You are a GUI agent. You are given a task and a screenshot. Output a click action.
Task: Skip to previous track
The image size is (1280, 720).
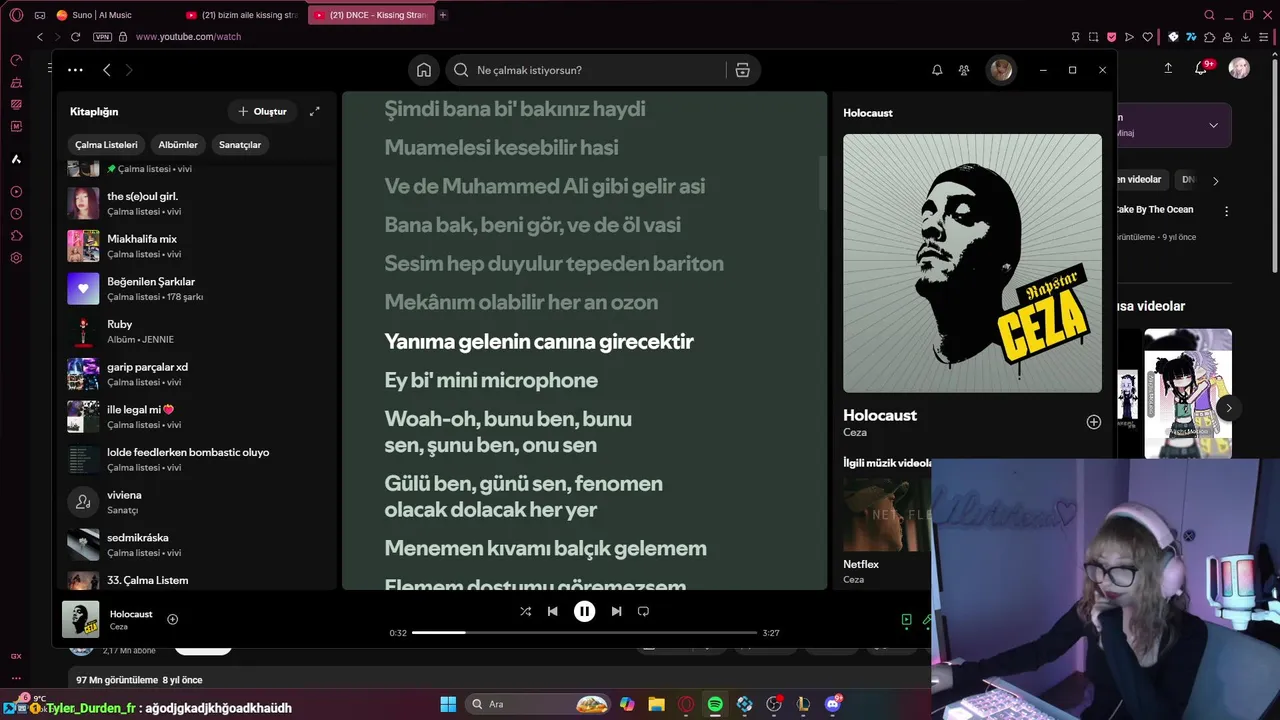tap(552, 611)
